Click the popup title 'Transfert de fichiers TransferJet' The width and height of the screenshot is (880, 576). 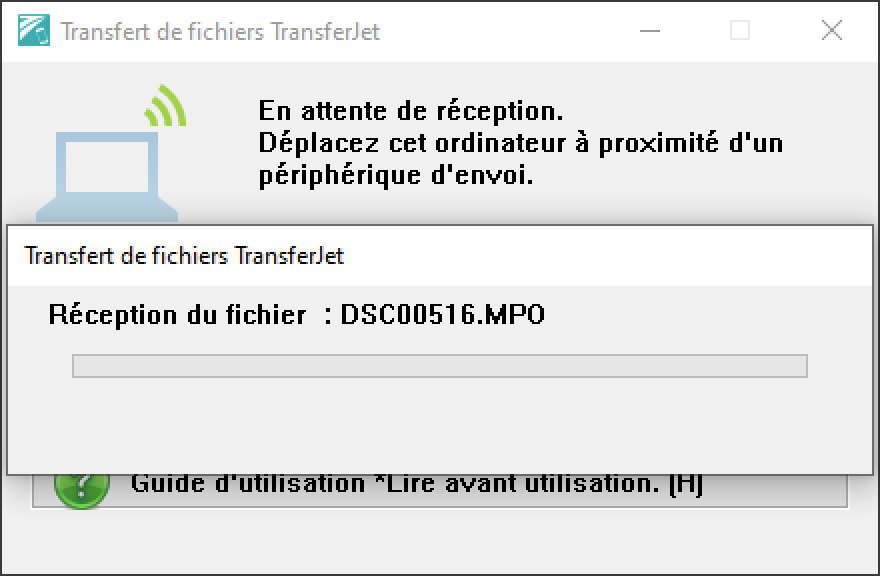(184, 256)
